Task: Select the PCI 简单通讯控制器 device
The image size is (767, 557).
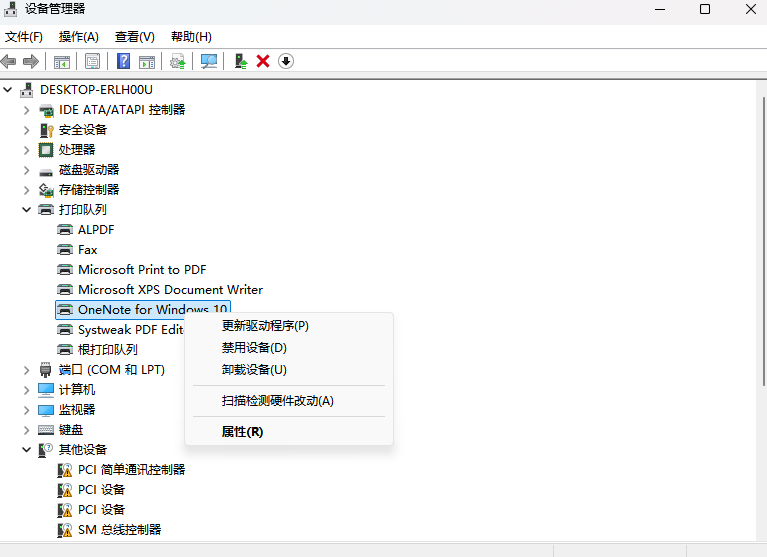Action: [x=132, y=470]
